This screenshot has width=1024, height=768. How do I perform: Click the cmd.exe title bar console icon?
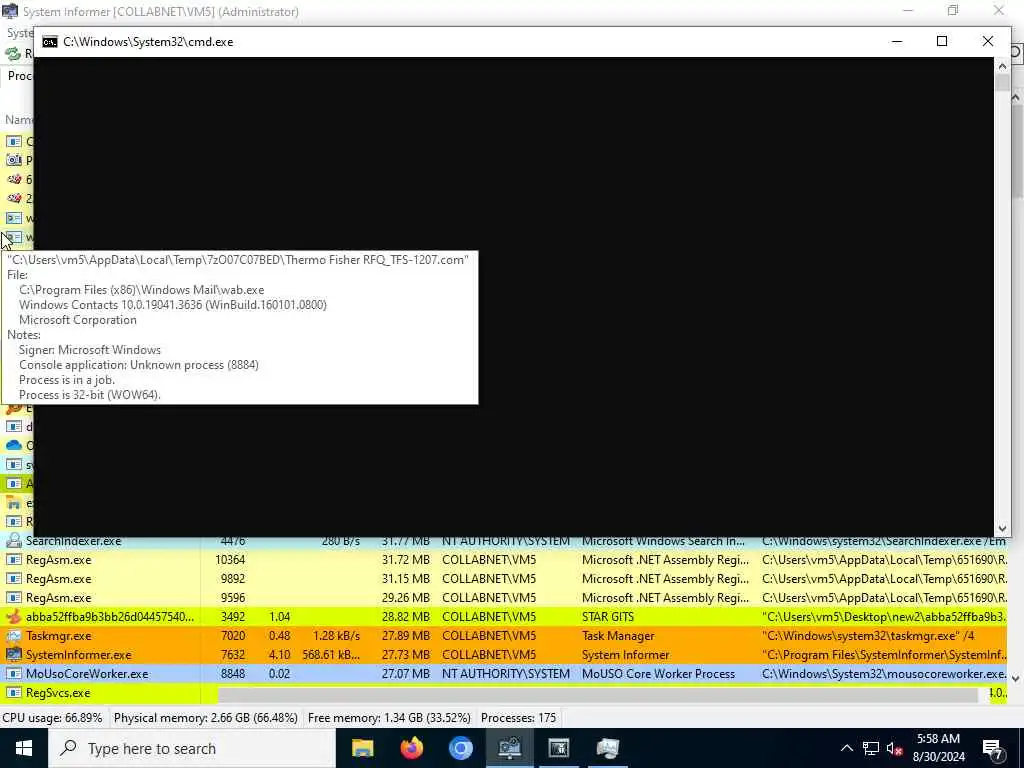(50, 42)
